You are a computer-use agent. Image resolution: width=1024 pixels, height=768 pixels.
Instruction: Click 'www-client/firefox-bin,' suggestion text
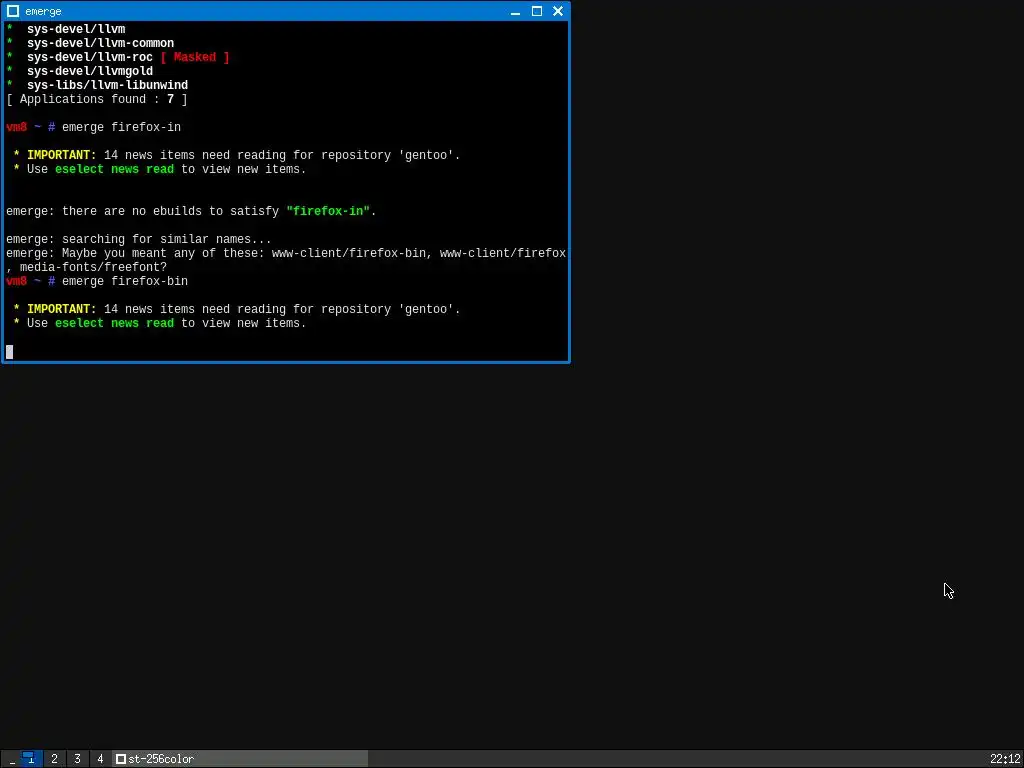pyautogui.click(x=352, y=253)
